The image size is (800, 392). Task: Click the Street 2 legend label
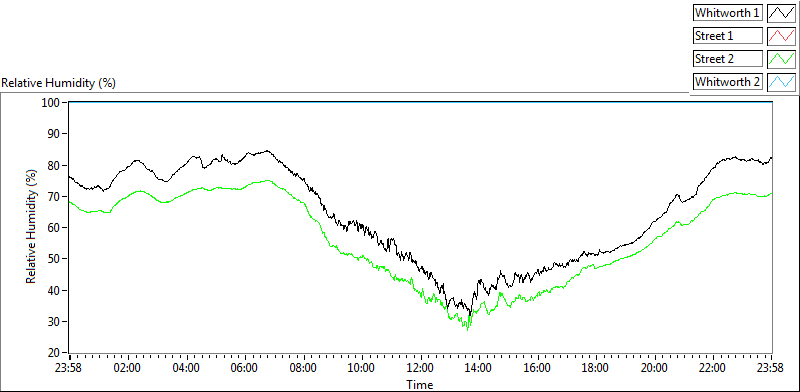coord(728,59)
